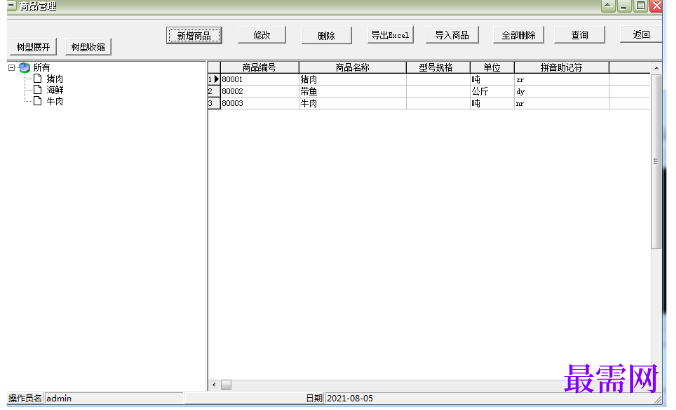676x410 pixels.
Task: Open the 商品管理 window system menu icon
Action: pos(12,6)
